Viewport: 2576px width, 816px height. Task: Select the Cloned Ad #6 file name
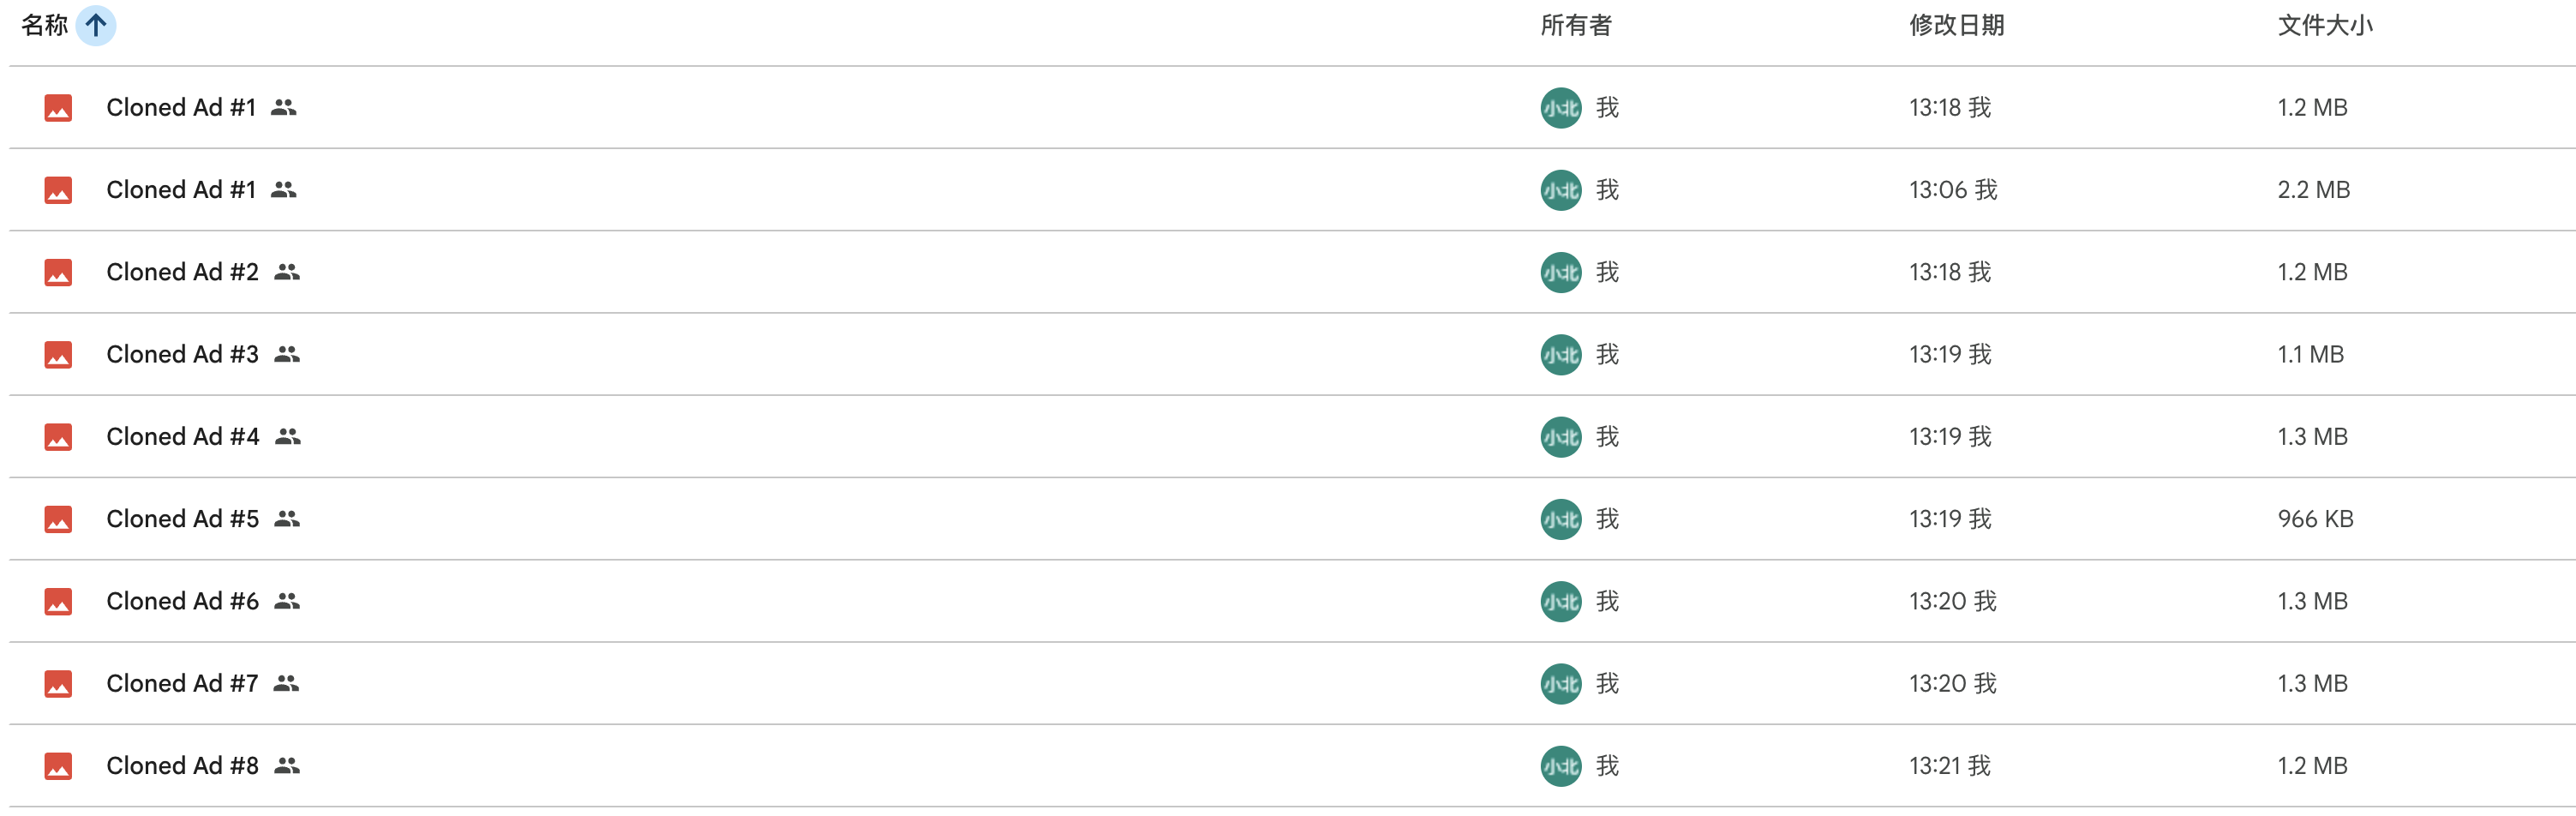click(182, 601)
